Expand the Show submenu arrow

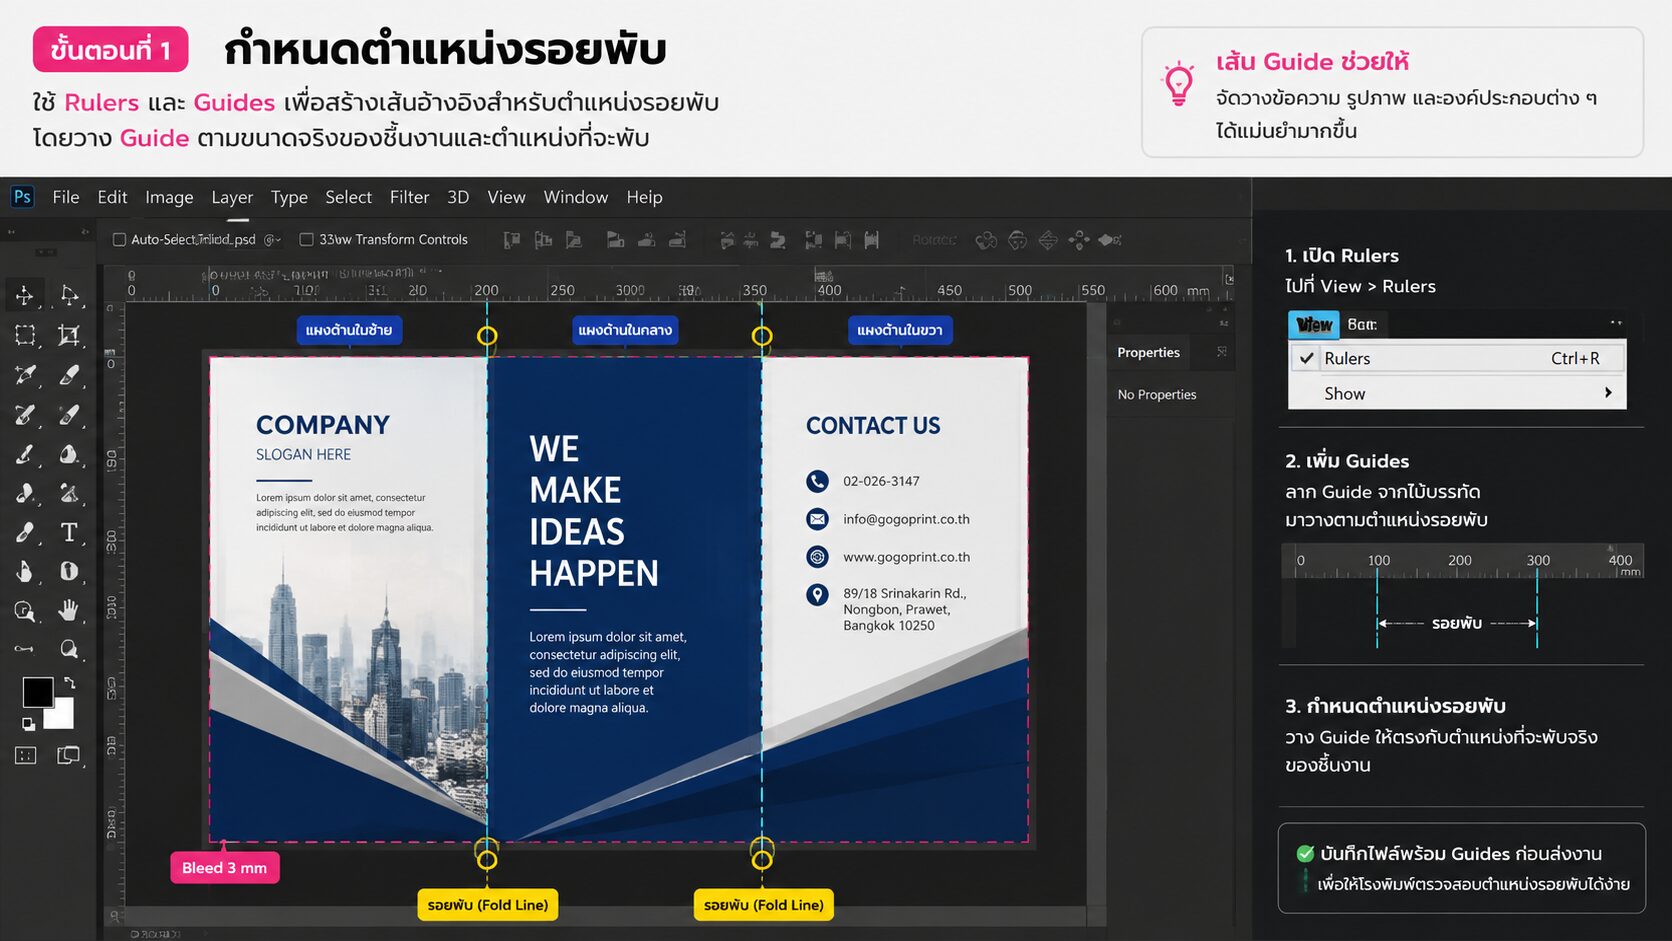pos(1608,393)
